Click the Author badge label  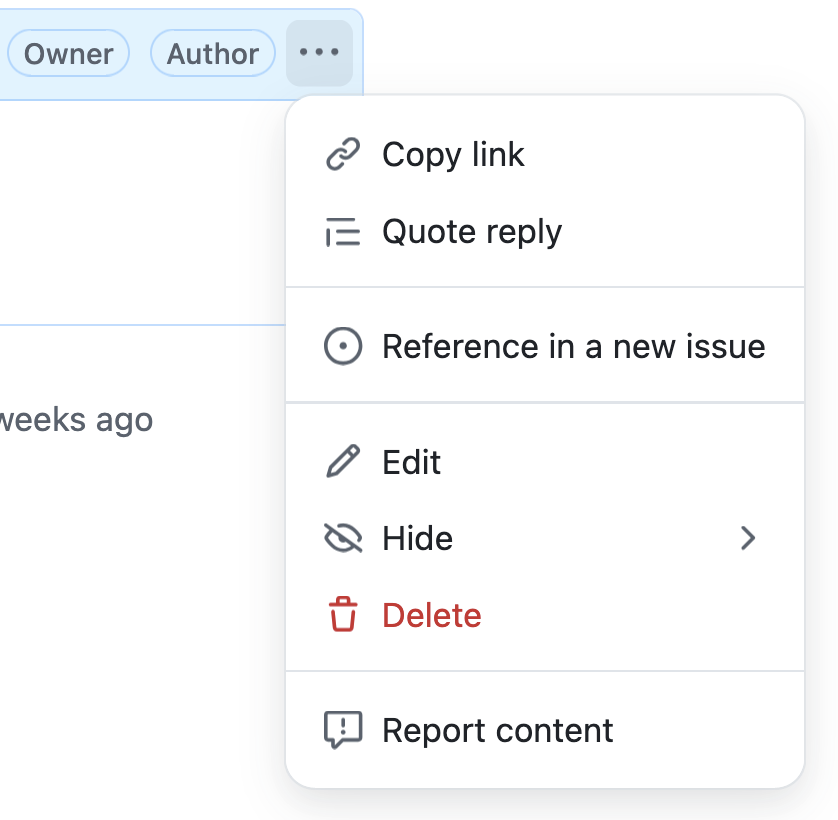click(x=212, y=53)
